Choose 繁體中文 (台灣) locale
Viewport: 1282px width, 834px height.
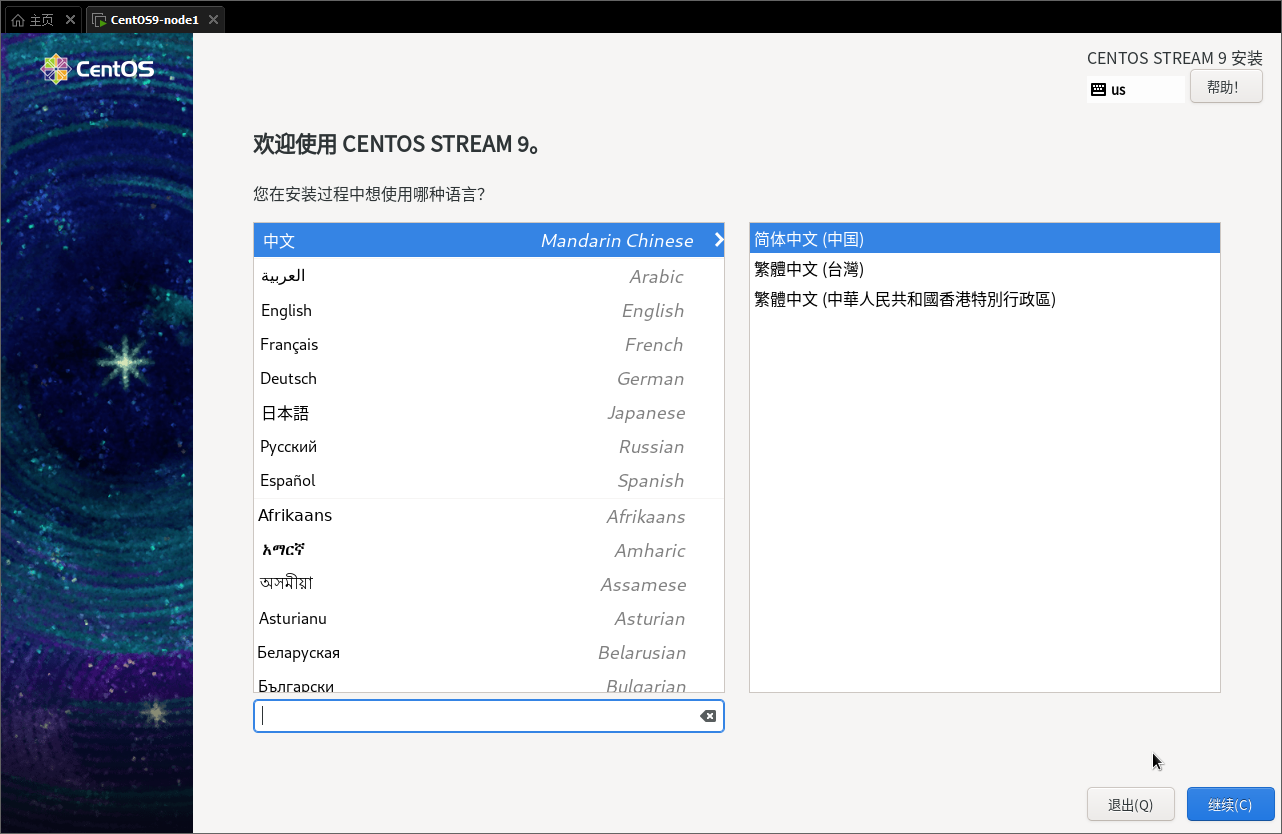point(985,269)
